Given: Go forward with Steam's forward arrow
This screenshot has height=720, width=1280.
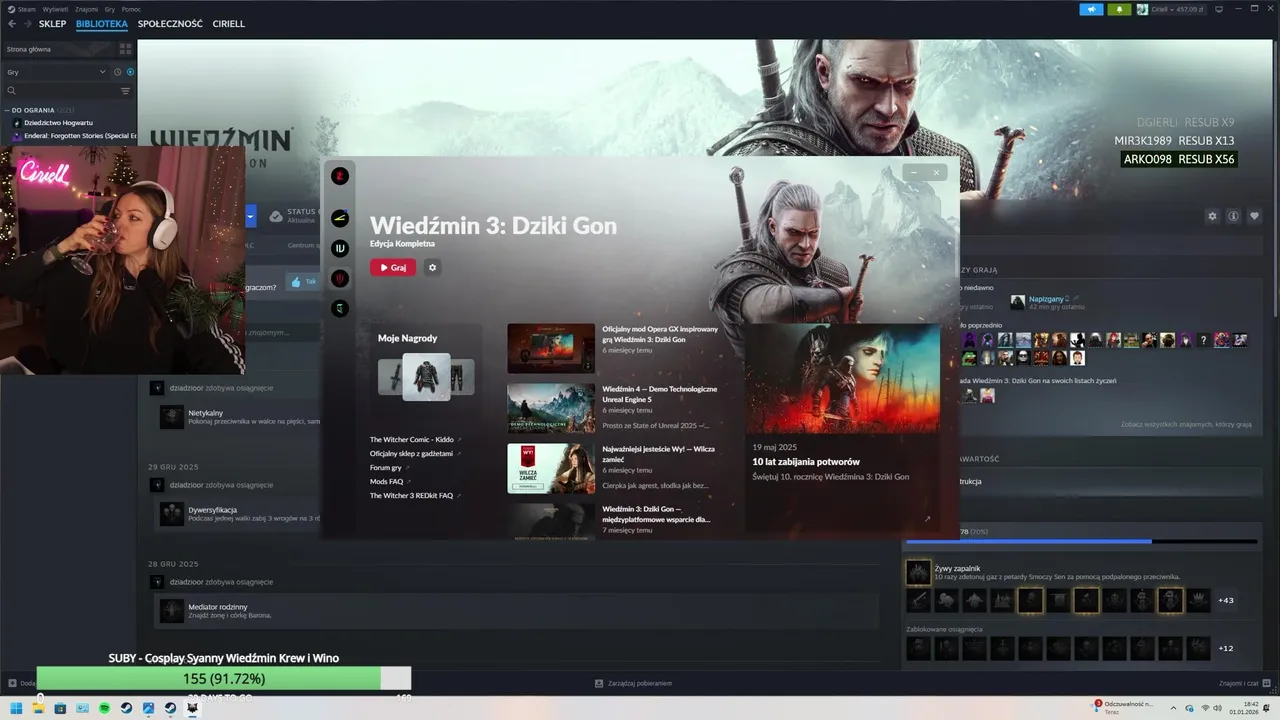Looking at the screenshot, I should pyautogui.click(x=26, y=24).
